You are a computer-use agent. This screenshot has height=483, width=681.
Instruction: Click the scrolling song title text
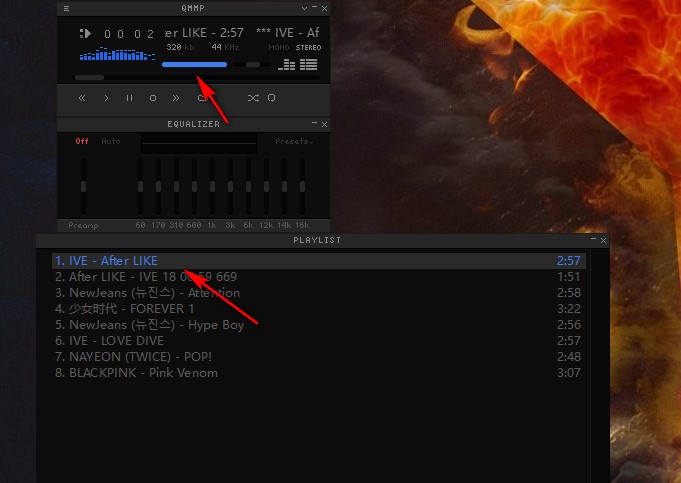coord(242,33)
